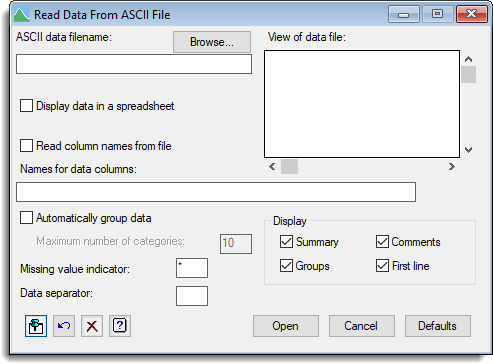Click the up arrow of data view scrollbar
Image resolution: width=493 pixels, height=364 pixels.
468,59
